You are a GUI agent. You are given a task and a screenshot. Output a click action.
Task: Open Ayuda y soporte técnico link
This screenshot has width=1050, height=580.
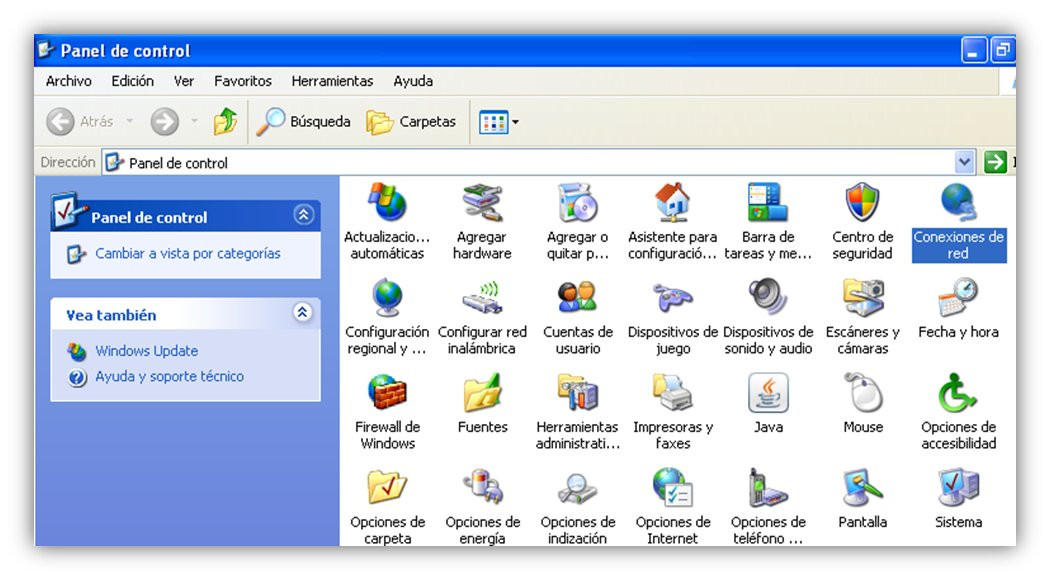point(169,376)
